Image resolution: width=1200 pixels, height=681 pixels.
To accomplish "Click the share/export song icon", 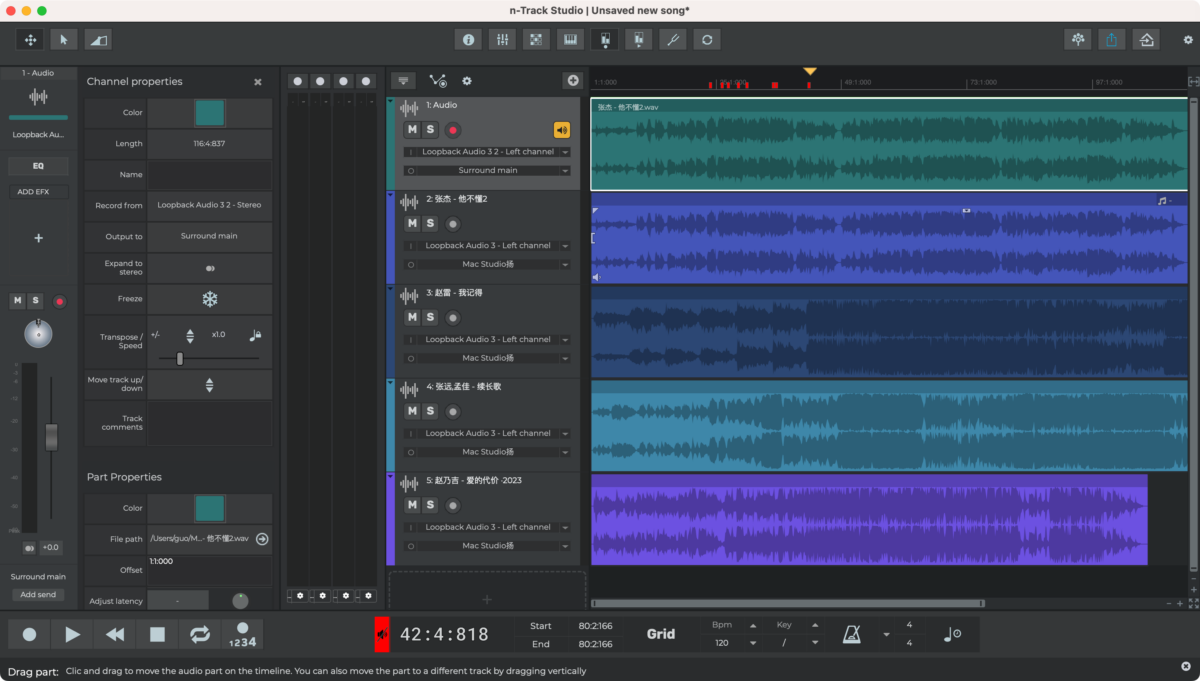I will click(1112, 39).
